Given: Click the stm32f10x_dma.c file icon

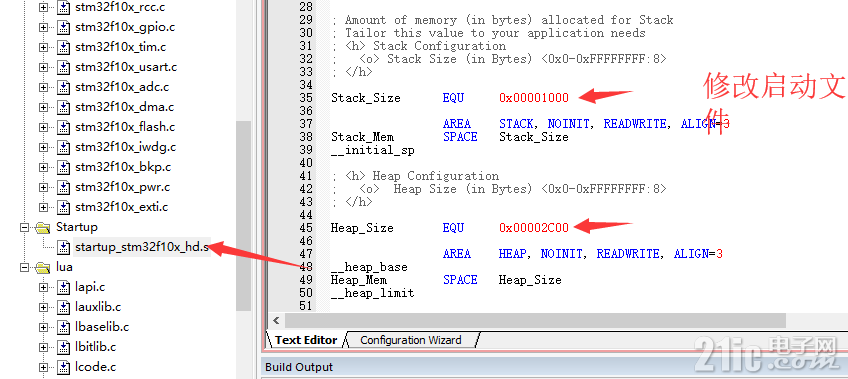Looking at the screenshot, I should [64, 108].
